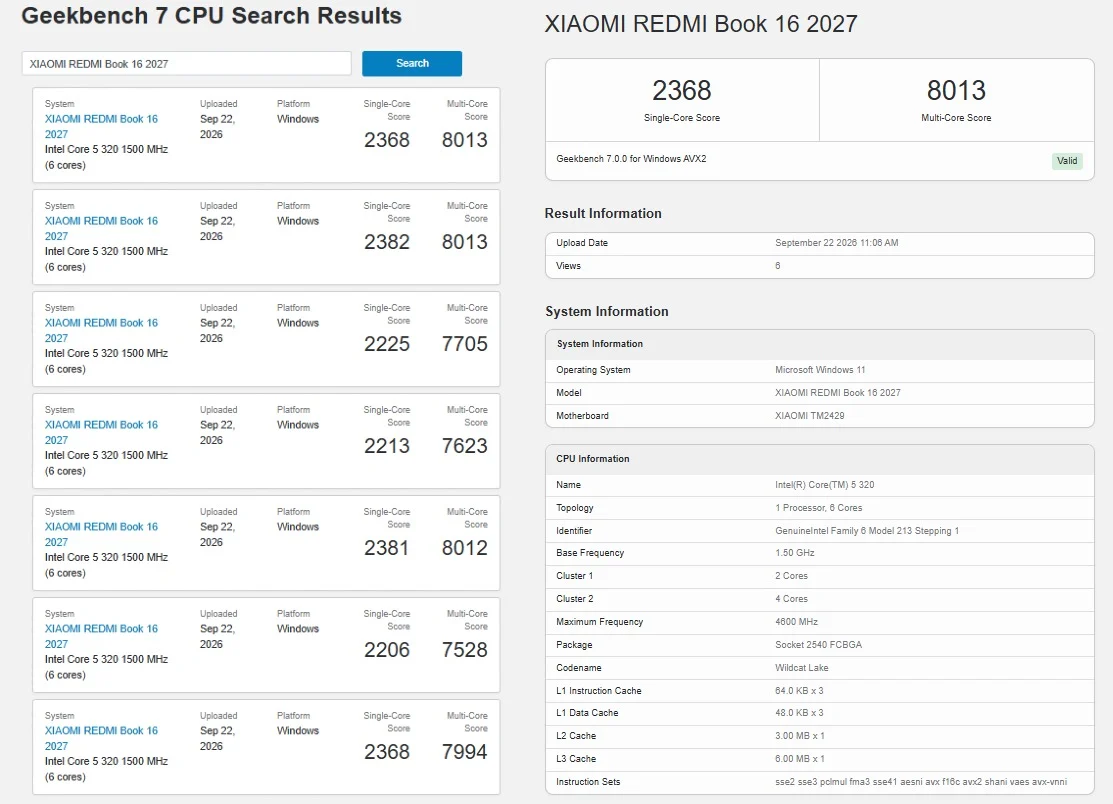The image size is (1113, 804).
Task: Select the Motherboard value 'XIAOMI TM2429'
Action: (809, 416)
